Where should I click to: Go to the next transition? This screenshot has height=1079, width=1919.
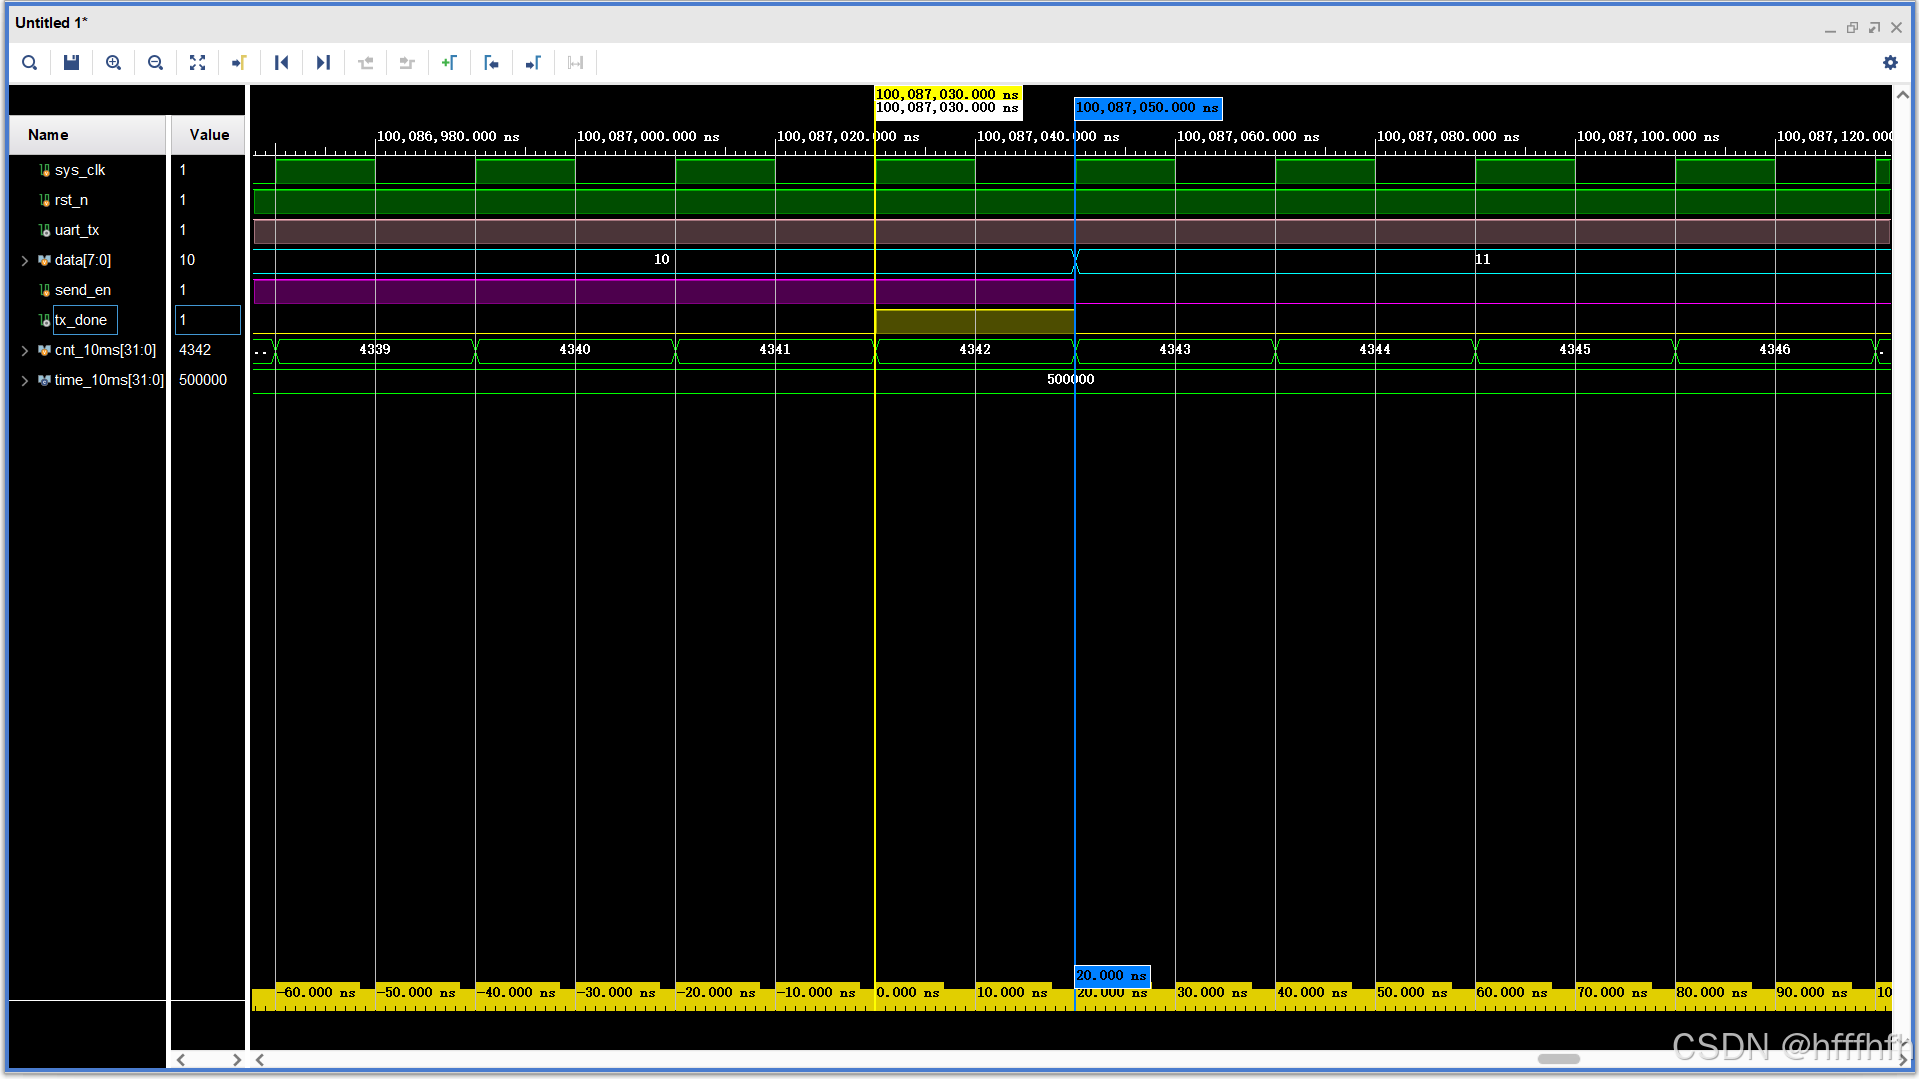pyautogui.click(x=407, y=63)
